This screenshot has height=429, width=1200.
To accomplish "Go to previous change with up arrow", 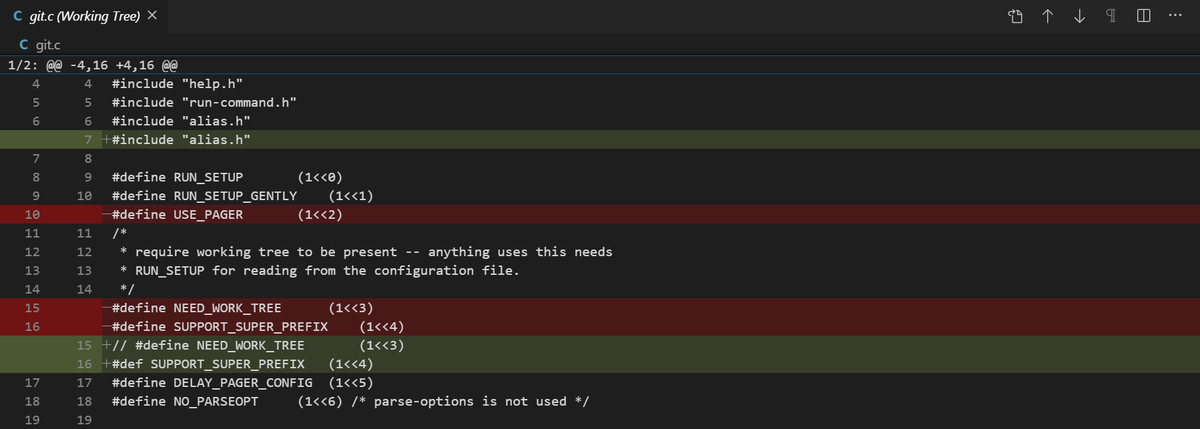I will [1047, 17].
